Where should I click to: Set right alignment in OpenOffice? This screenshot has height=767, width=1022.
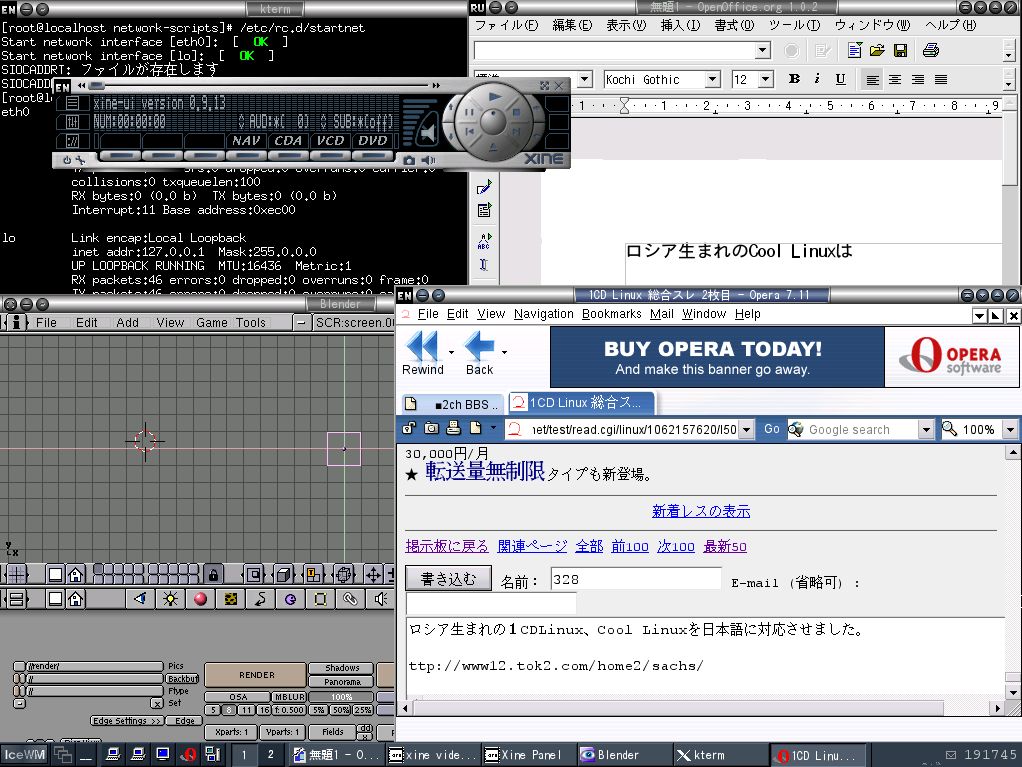(918, 80)
